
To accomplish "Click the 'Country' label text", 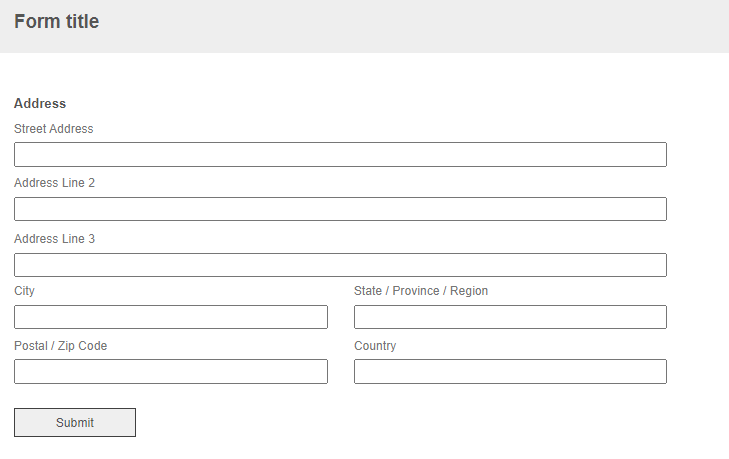I will [x=375, y=346].
